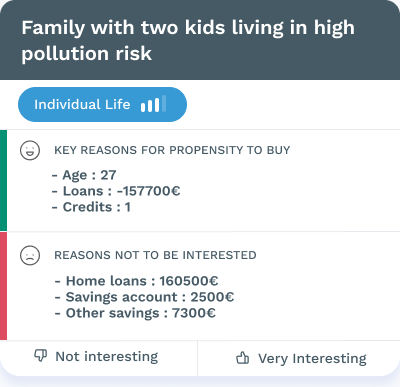The height and width of the screenshot is (387, 400).
Task: Click the thumbs-down icon
Action: (41, 356)
